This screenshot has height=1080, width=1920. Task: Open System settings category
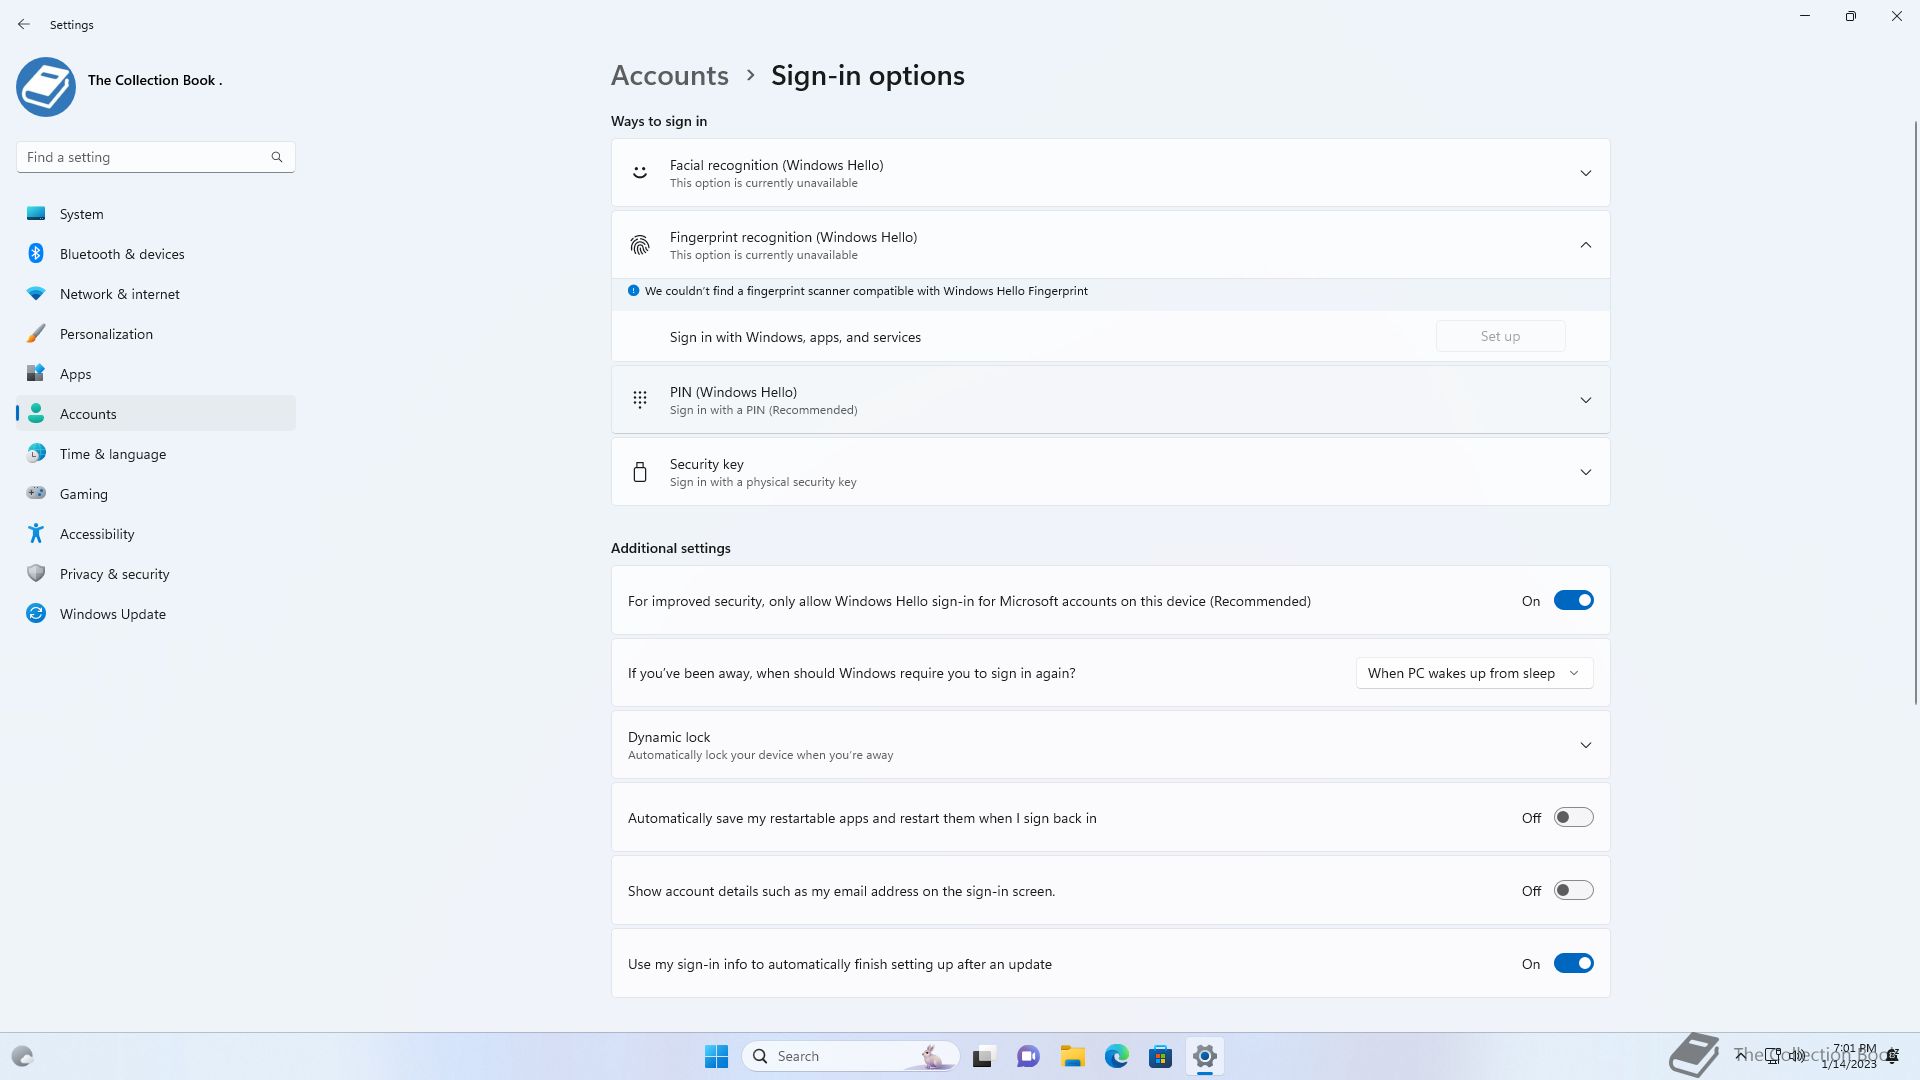click(x=156, y=213)
